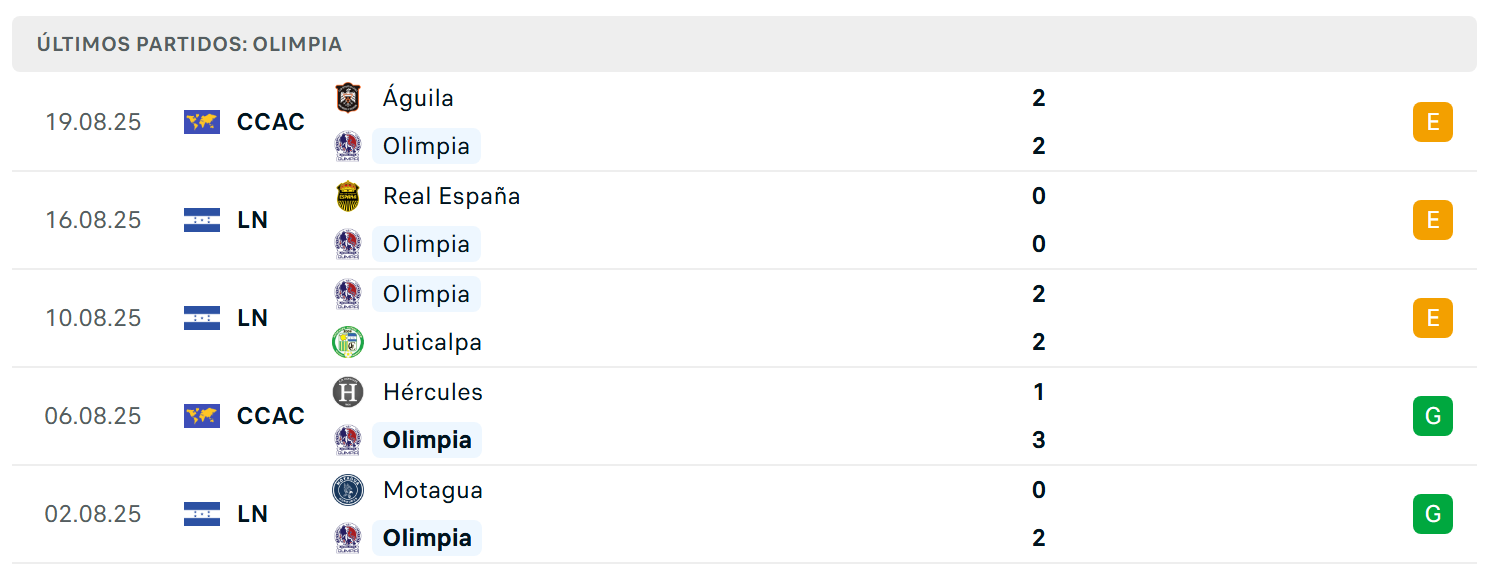Viewport: 1493px width, 577px height.
Task: Click the Motagua blue crest icon
Action: click(x=347, y=490)
